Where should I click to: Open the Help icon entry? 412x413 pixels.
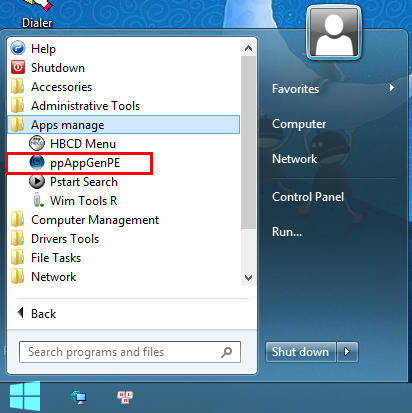(x=18, y=48)
